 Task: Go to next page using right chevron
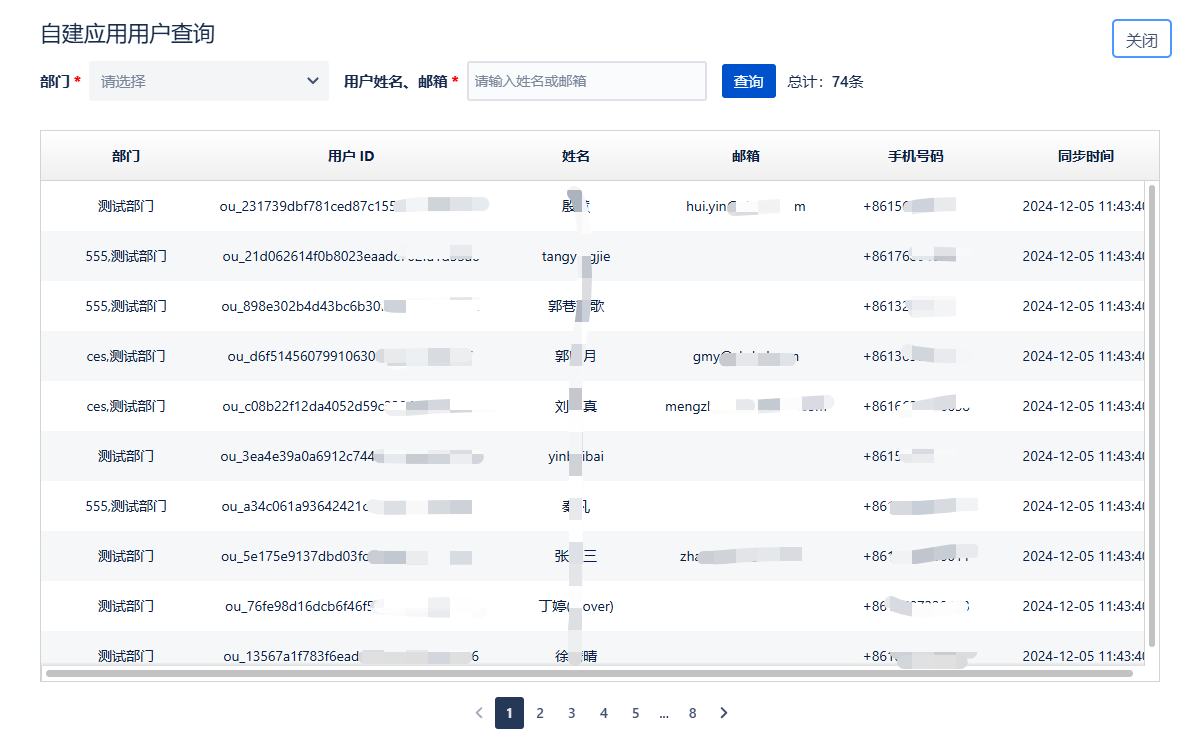(x=723, y=712)
